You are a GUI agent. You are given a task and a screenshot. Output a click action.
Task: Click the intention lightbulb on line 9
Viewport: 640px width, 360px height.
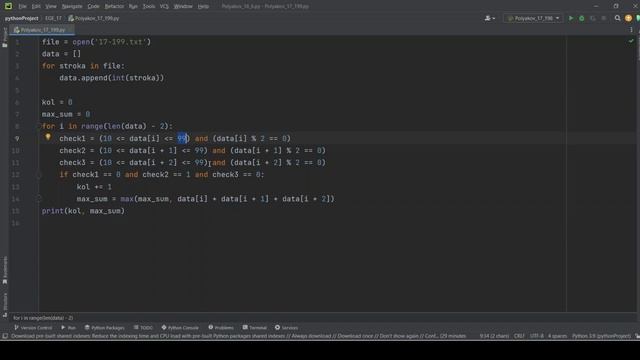pyautogui.click(x=48, y=137)
